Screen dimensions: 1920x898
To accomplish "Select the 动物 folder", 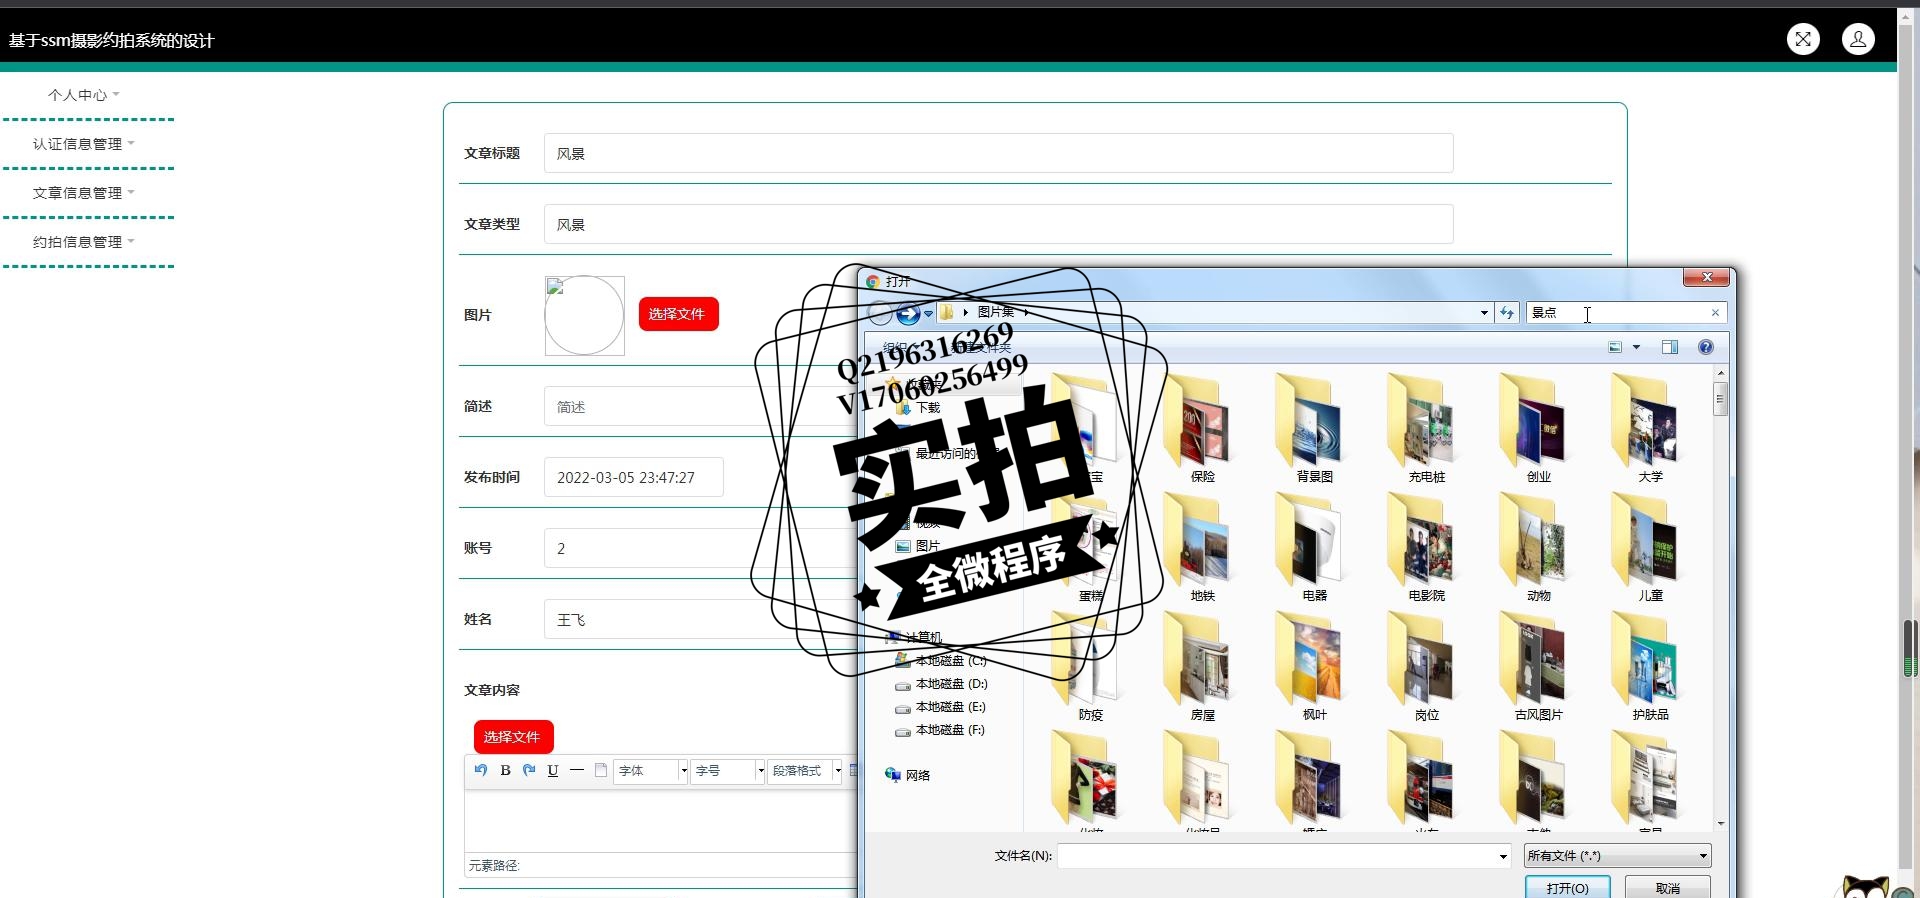I will (x=1539, y=548).
